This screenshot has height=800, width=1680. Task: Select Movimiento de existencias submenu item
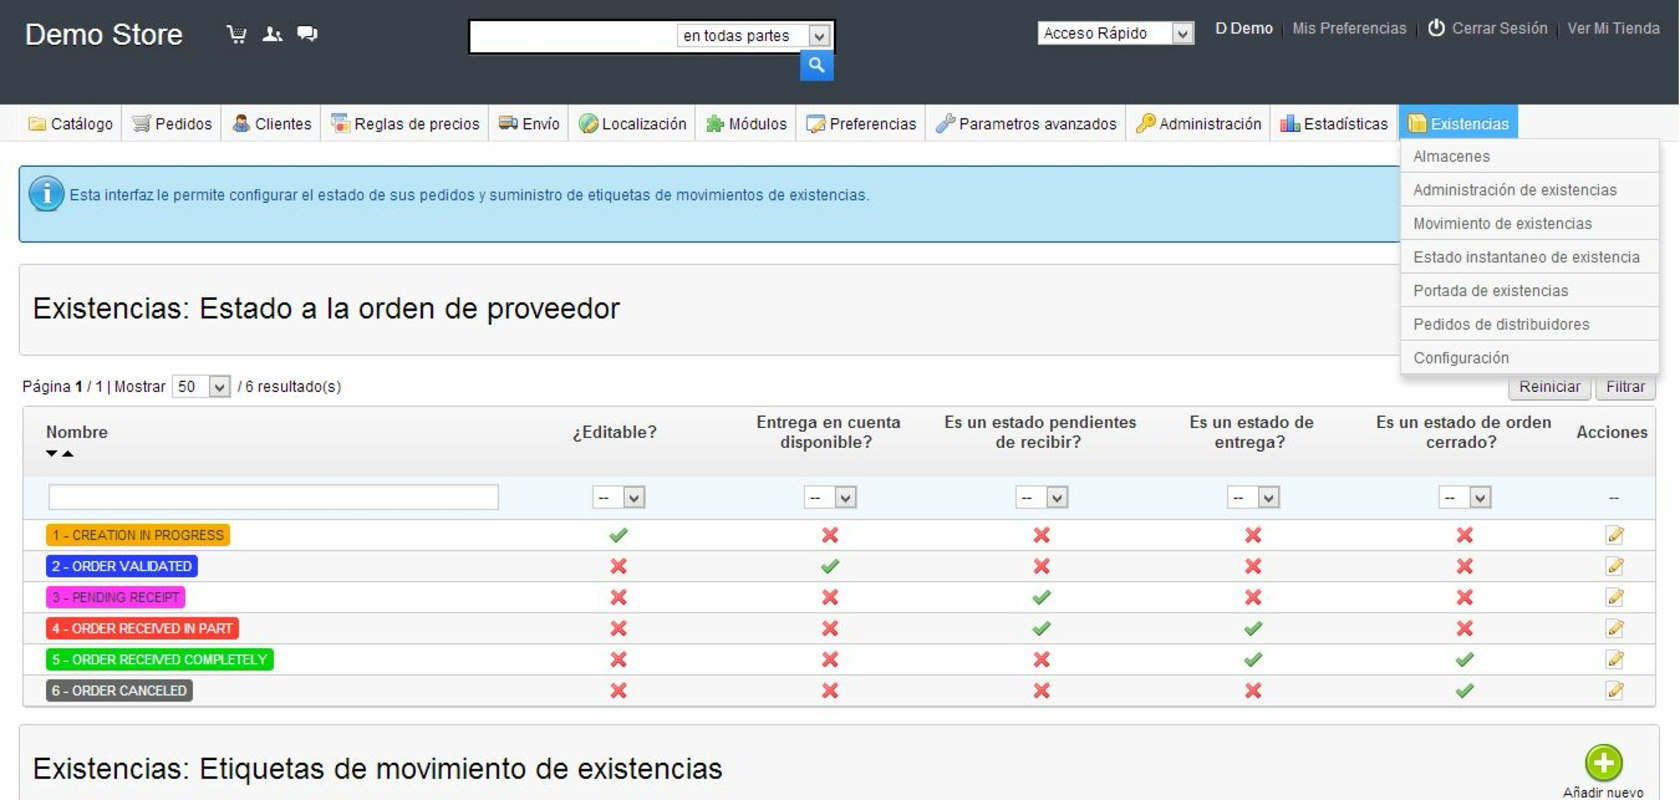coord(1530,223)
